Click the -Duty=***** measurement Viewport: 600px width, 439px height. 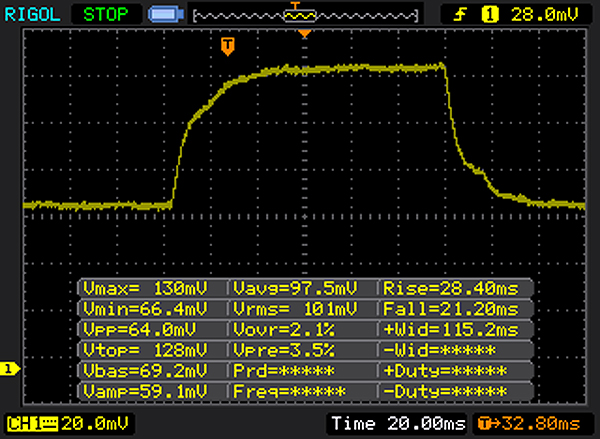pyautogui.click(x=445, y=392)
